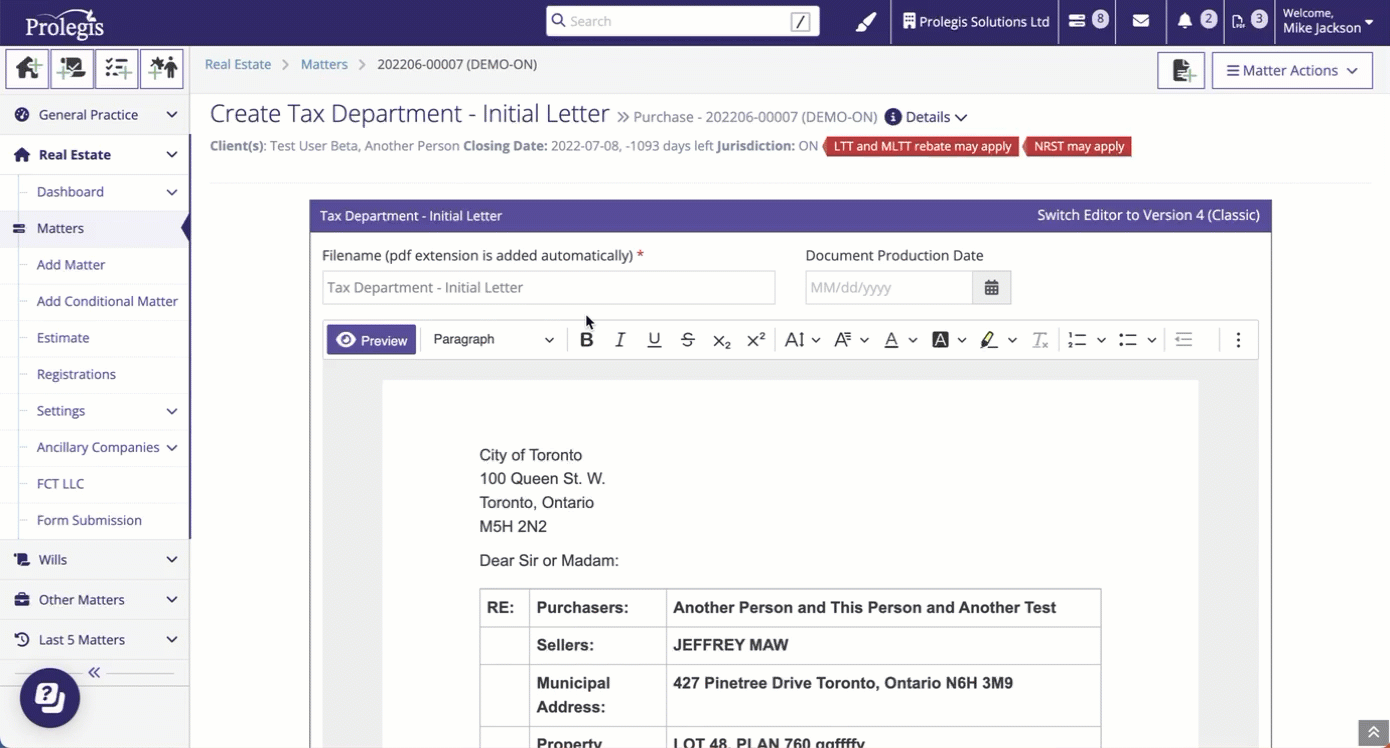
Task: Click the envelope messages icon
Action: click(1140, 21)
